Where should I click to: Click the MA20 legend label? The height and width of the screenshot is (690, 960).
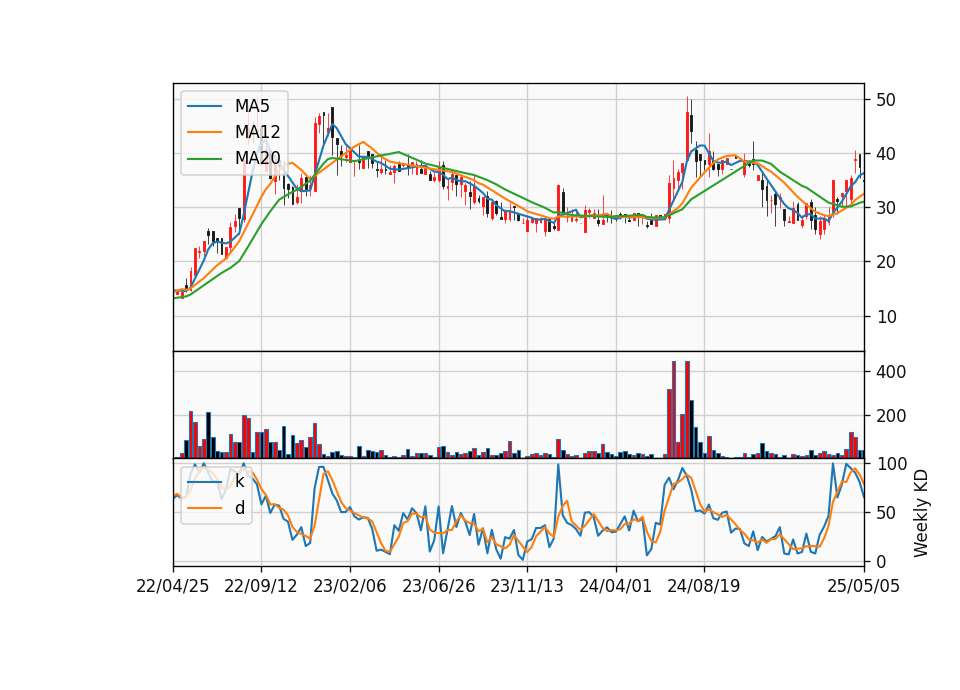[257, 158]
